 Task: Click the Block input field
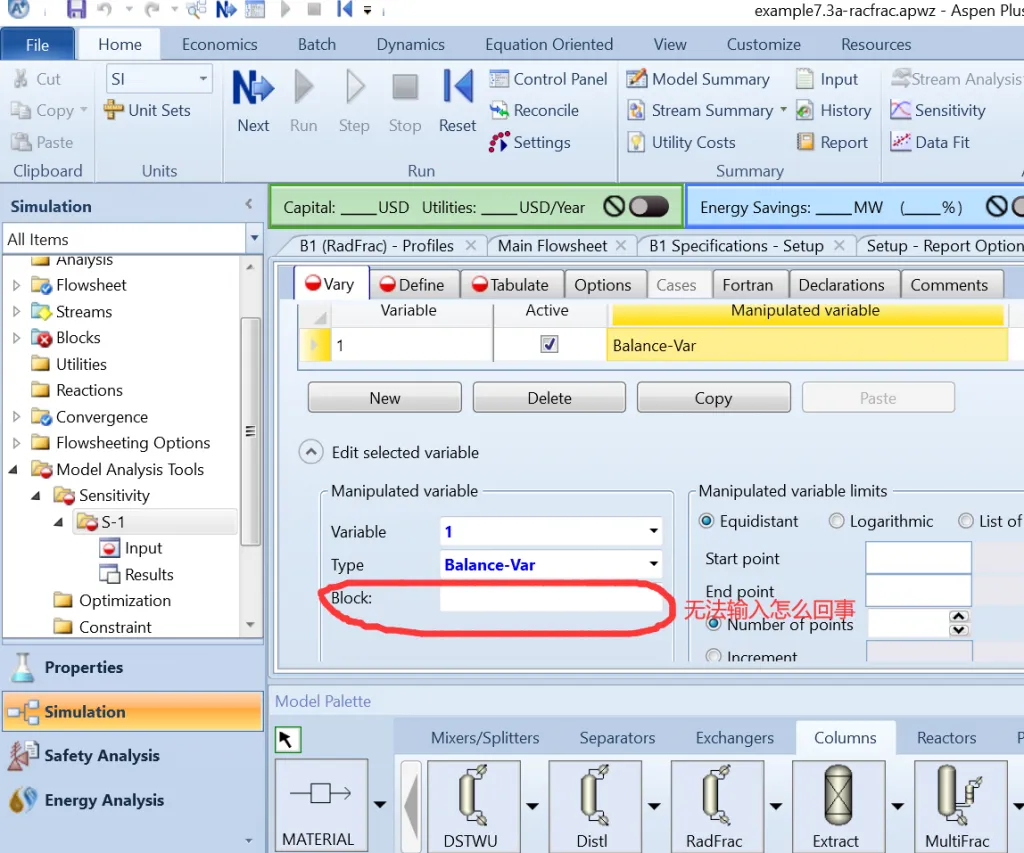[x=551, y=598]
